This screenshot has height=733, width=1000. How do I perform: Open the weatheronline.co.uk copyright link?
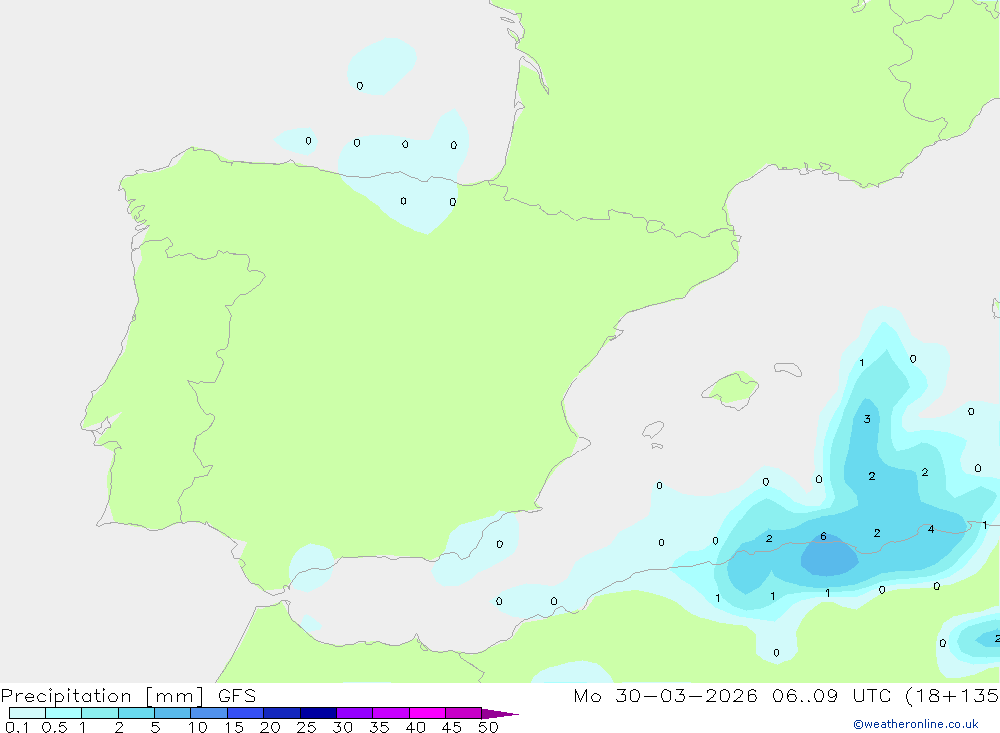pos(916,724)
